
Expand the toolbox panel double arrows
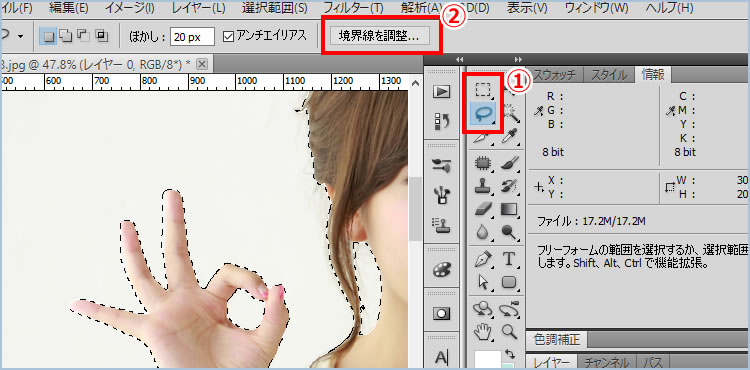click(x=518, y=59)
